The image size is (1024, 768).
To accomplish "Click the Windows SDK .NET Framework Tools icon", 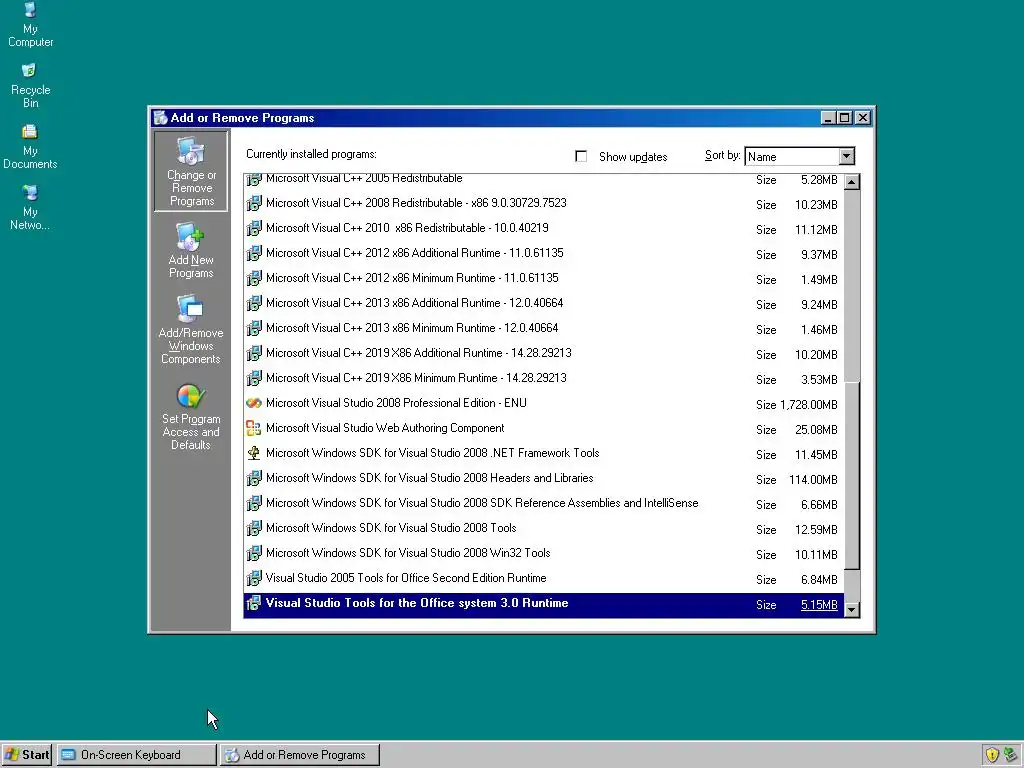I will click(254, 453).
